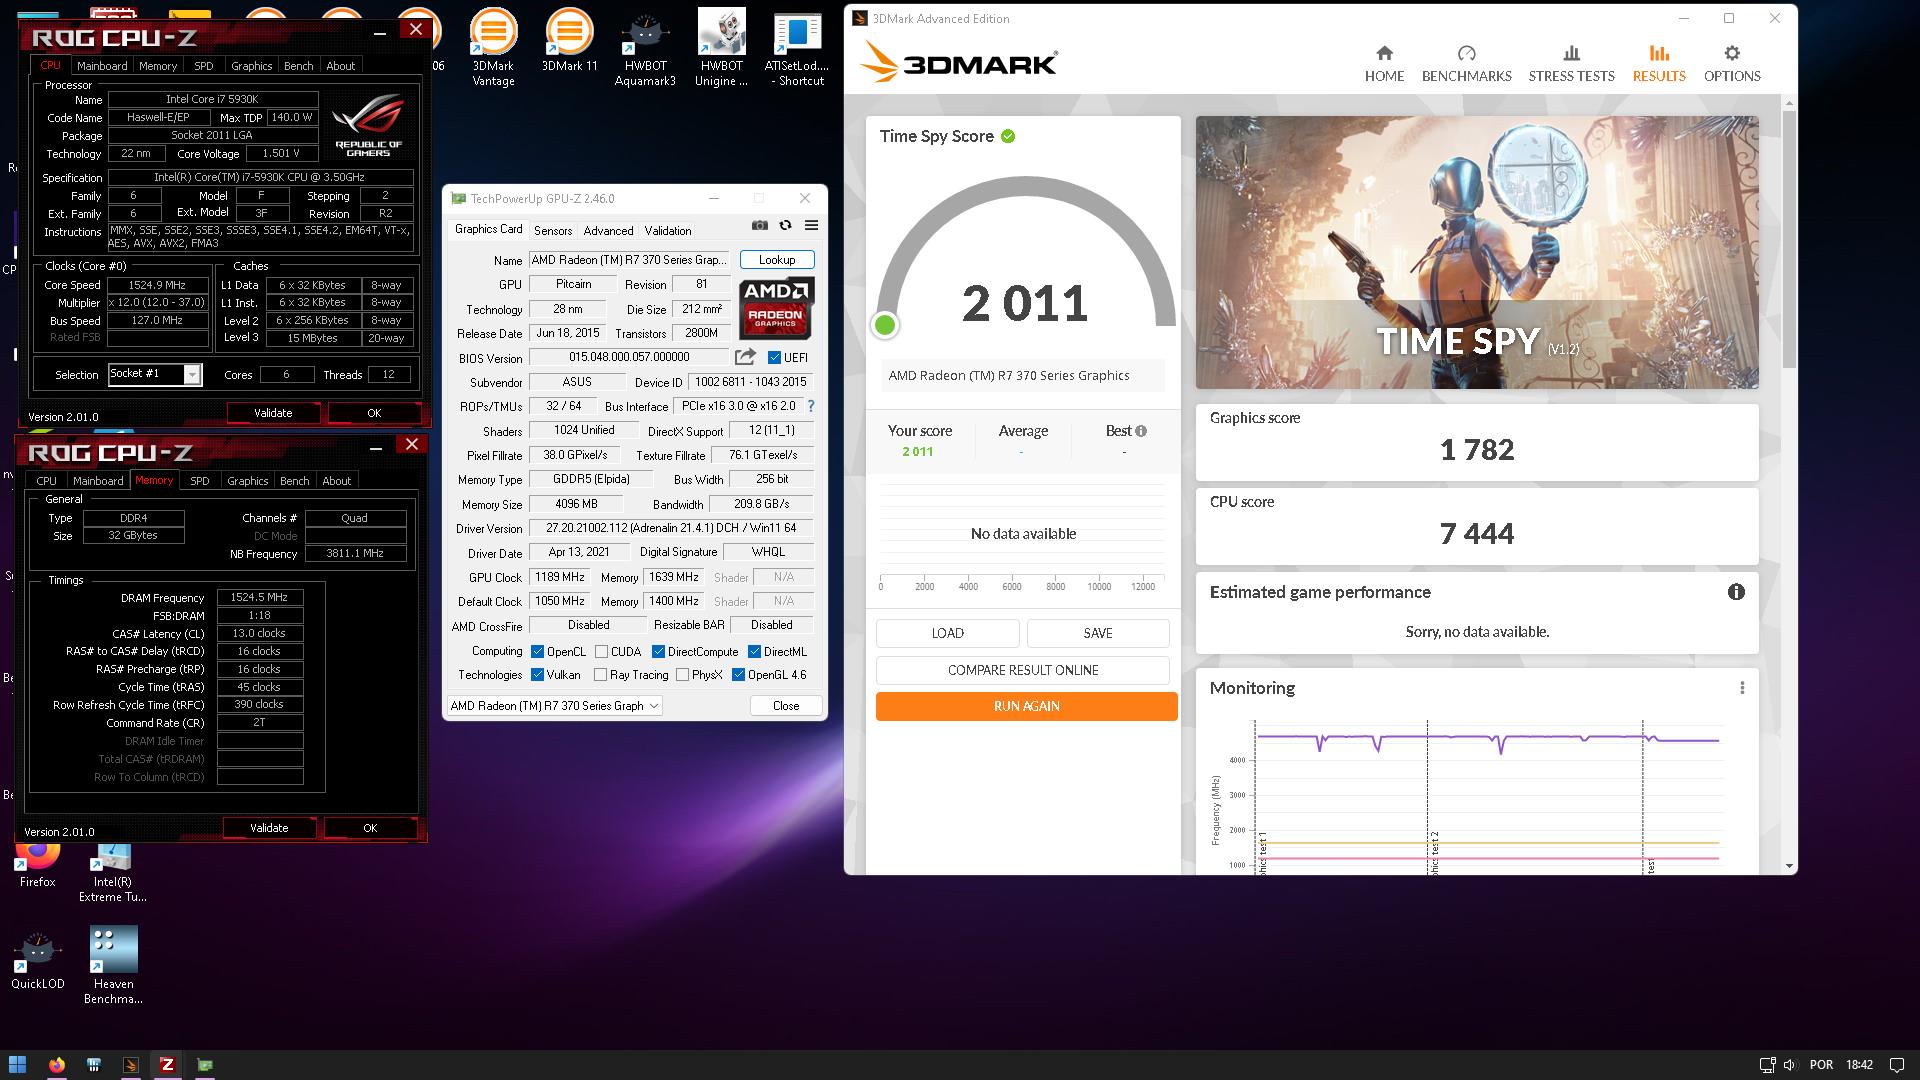The height and width of the screenshot is (1080, 1920).
Task: Expand the GPU-Z graphics card selector dropdown
Action: point(555,705)
